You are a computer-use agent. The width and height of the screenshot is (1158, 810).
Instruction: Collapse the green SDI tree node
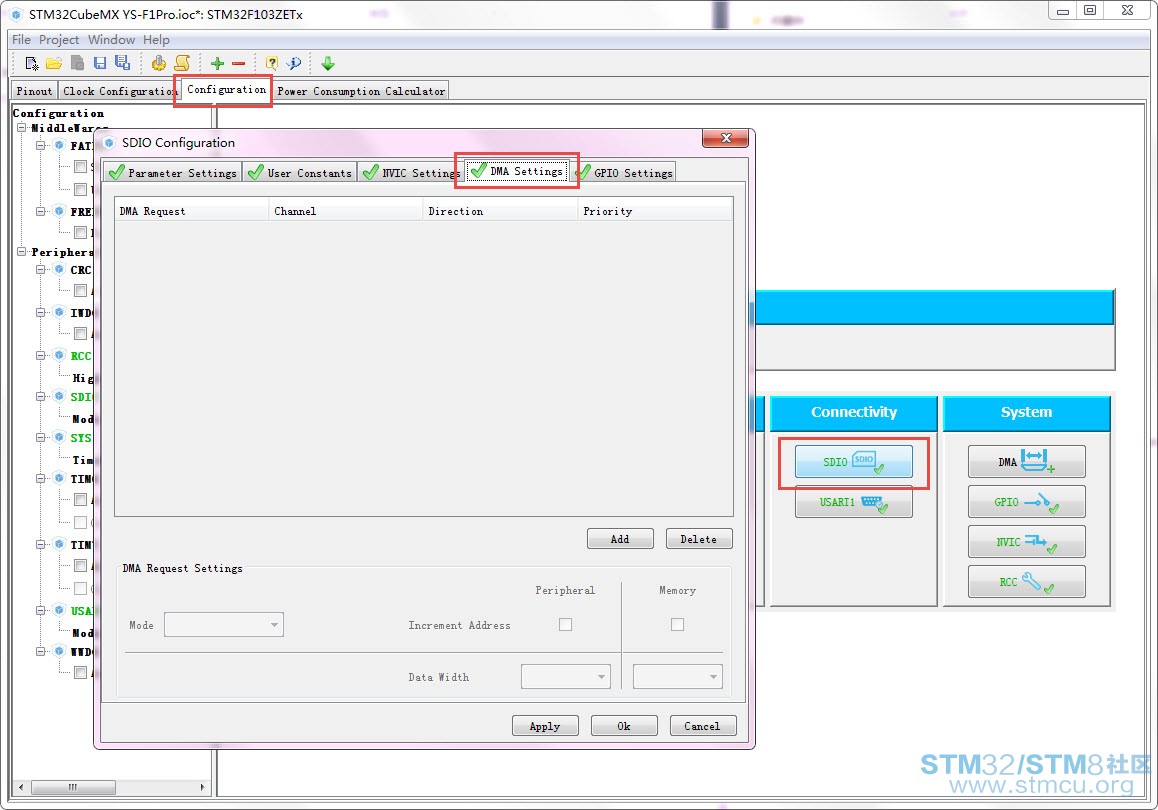coord(41,397)
